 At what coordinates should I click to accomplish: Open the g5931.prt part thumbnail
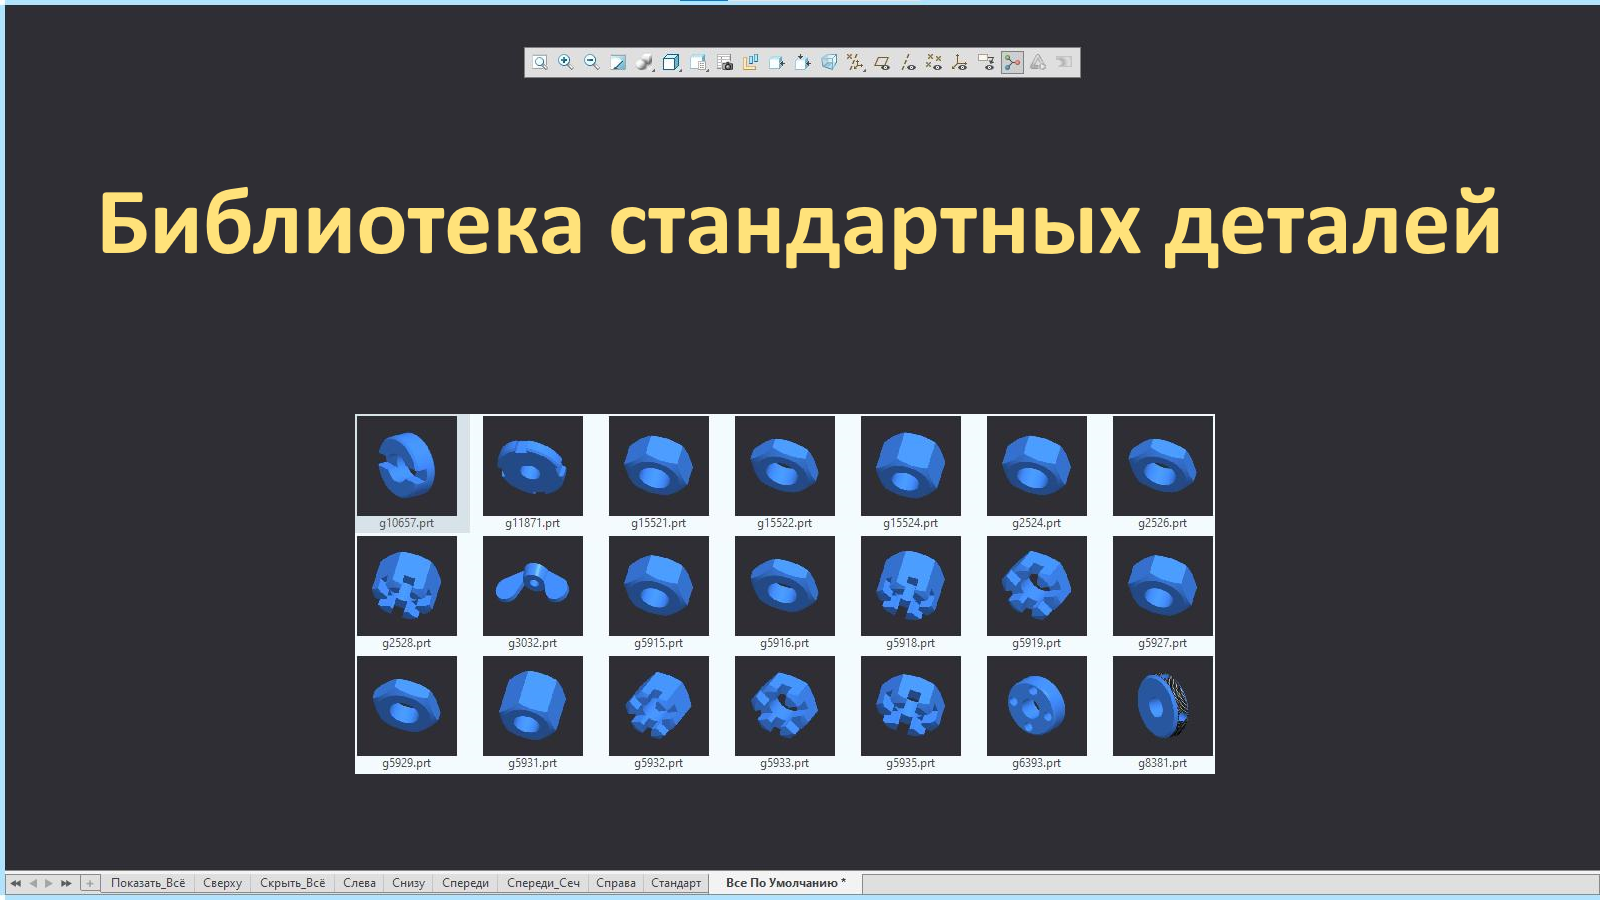coord(533,705)
